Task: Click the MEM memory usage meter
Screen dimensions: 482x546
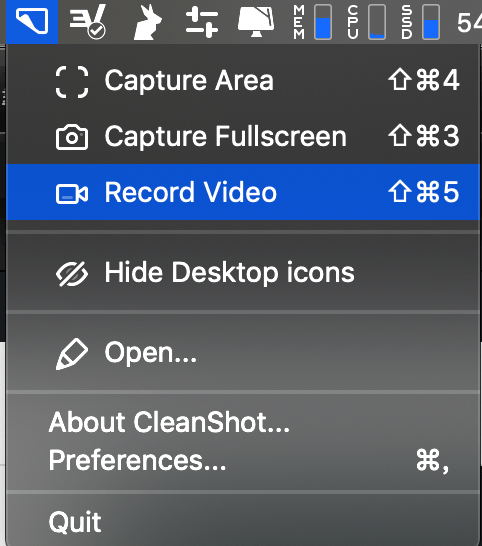Action: click(312, 22)
